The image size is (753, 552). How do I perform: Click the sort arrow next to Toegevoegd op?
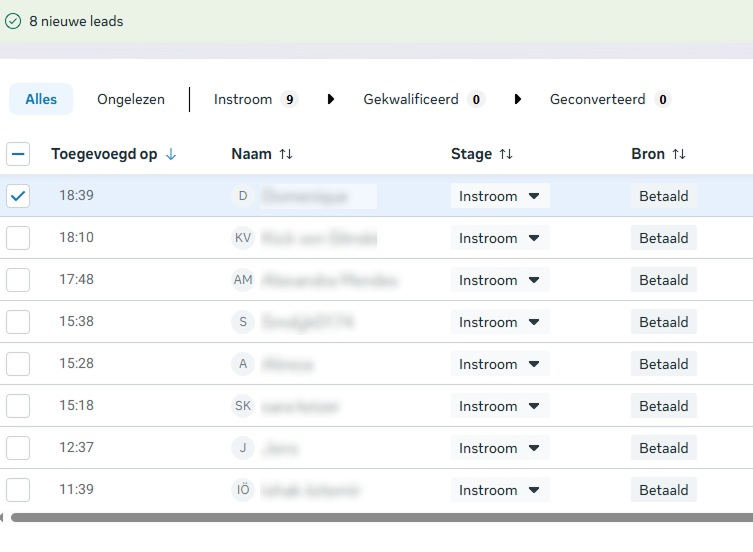click(x=171, y=154)
